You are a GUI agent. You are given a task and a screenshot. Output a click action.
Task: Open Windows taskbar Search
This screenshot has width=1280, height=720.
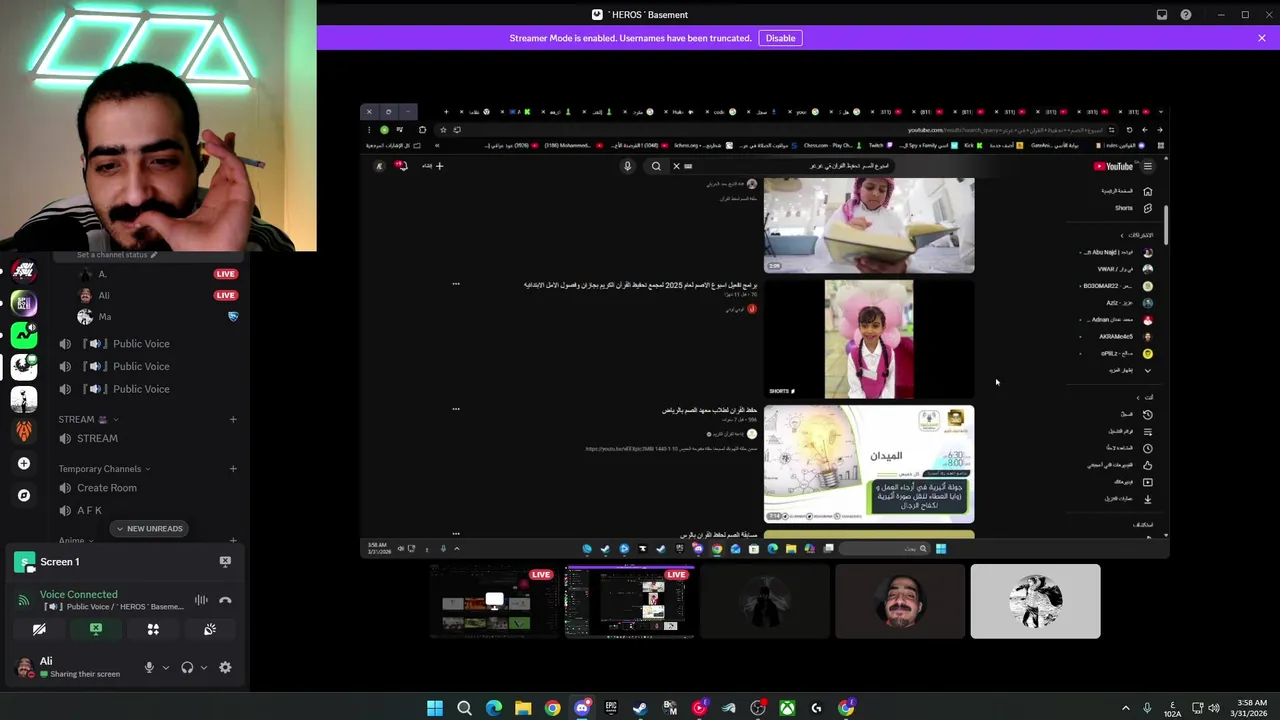tap(464, 708)
